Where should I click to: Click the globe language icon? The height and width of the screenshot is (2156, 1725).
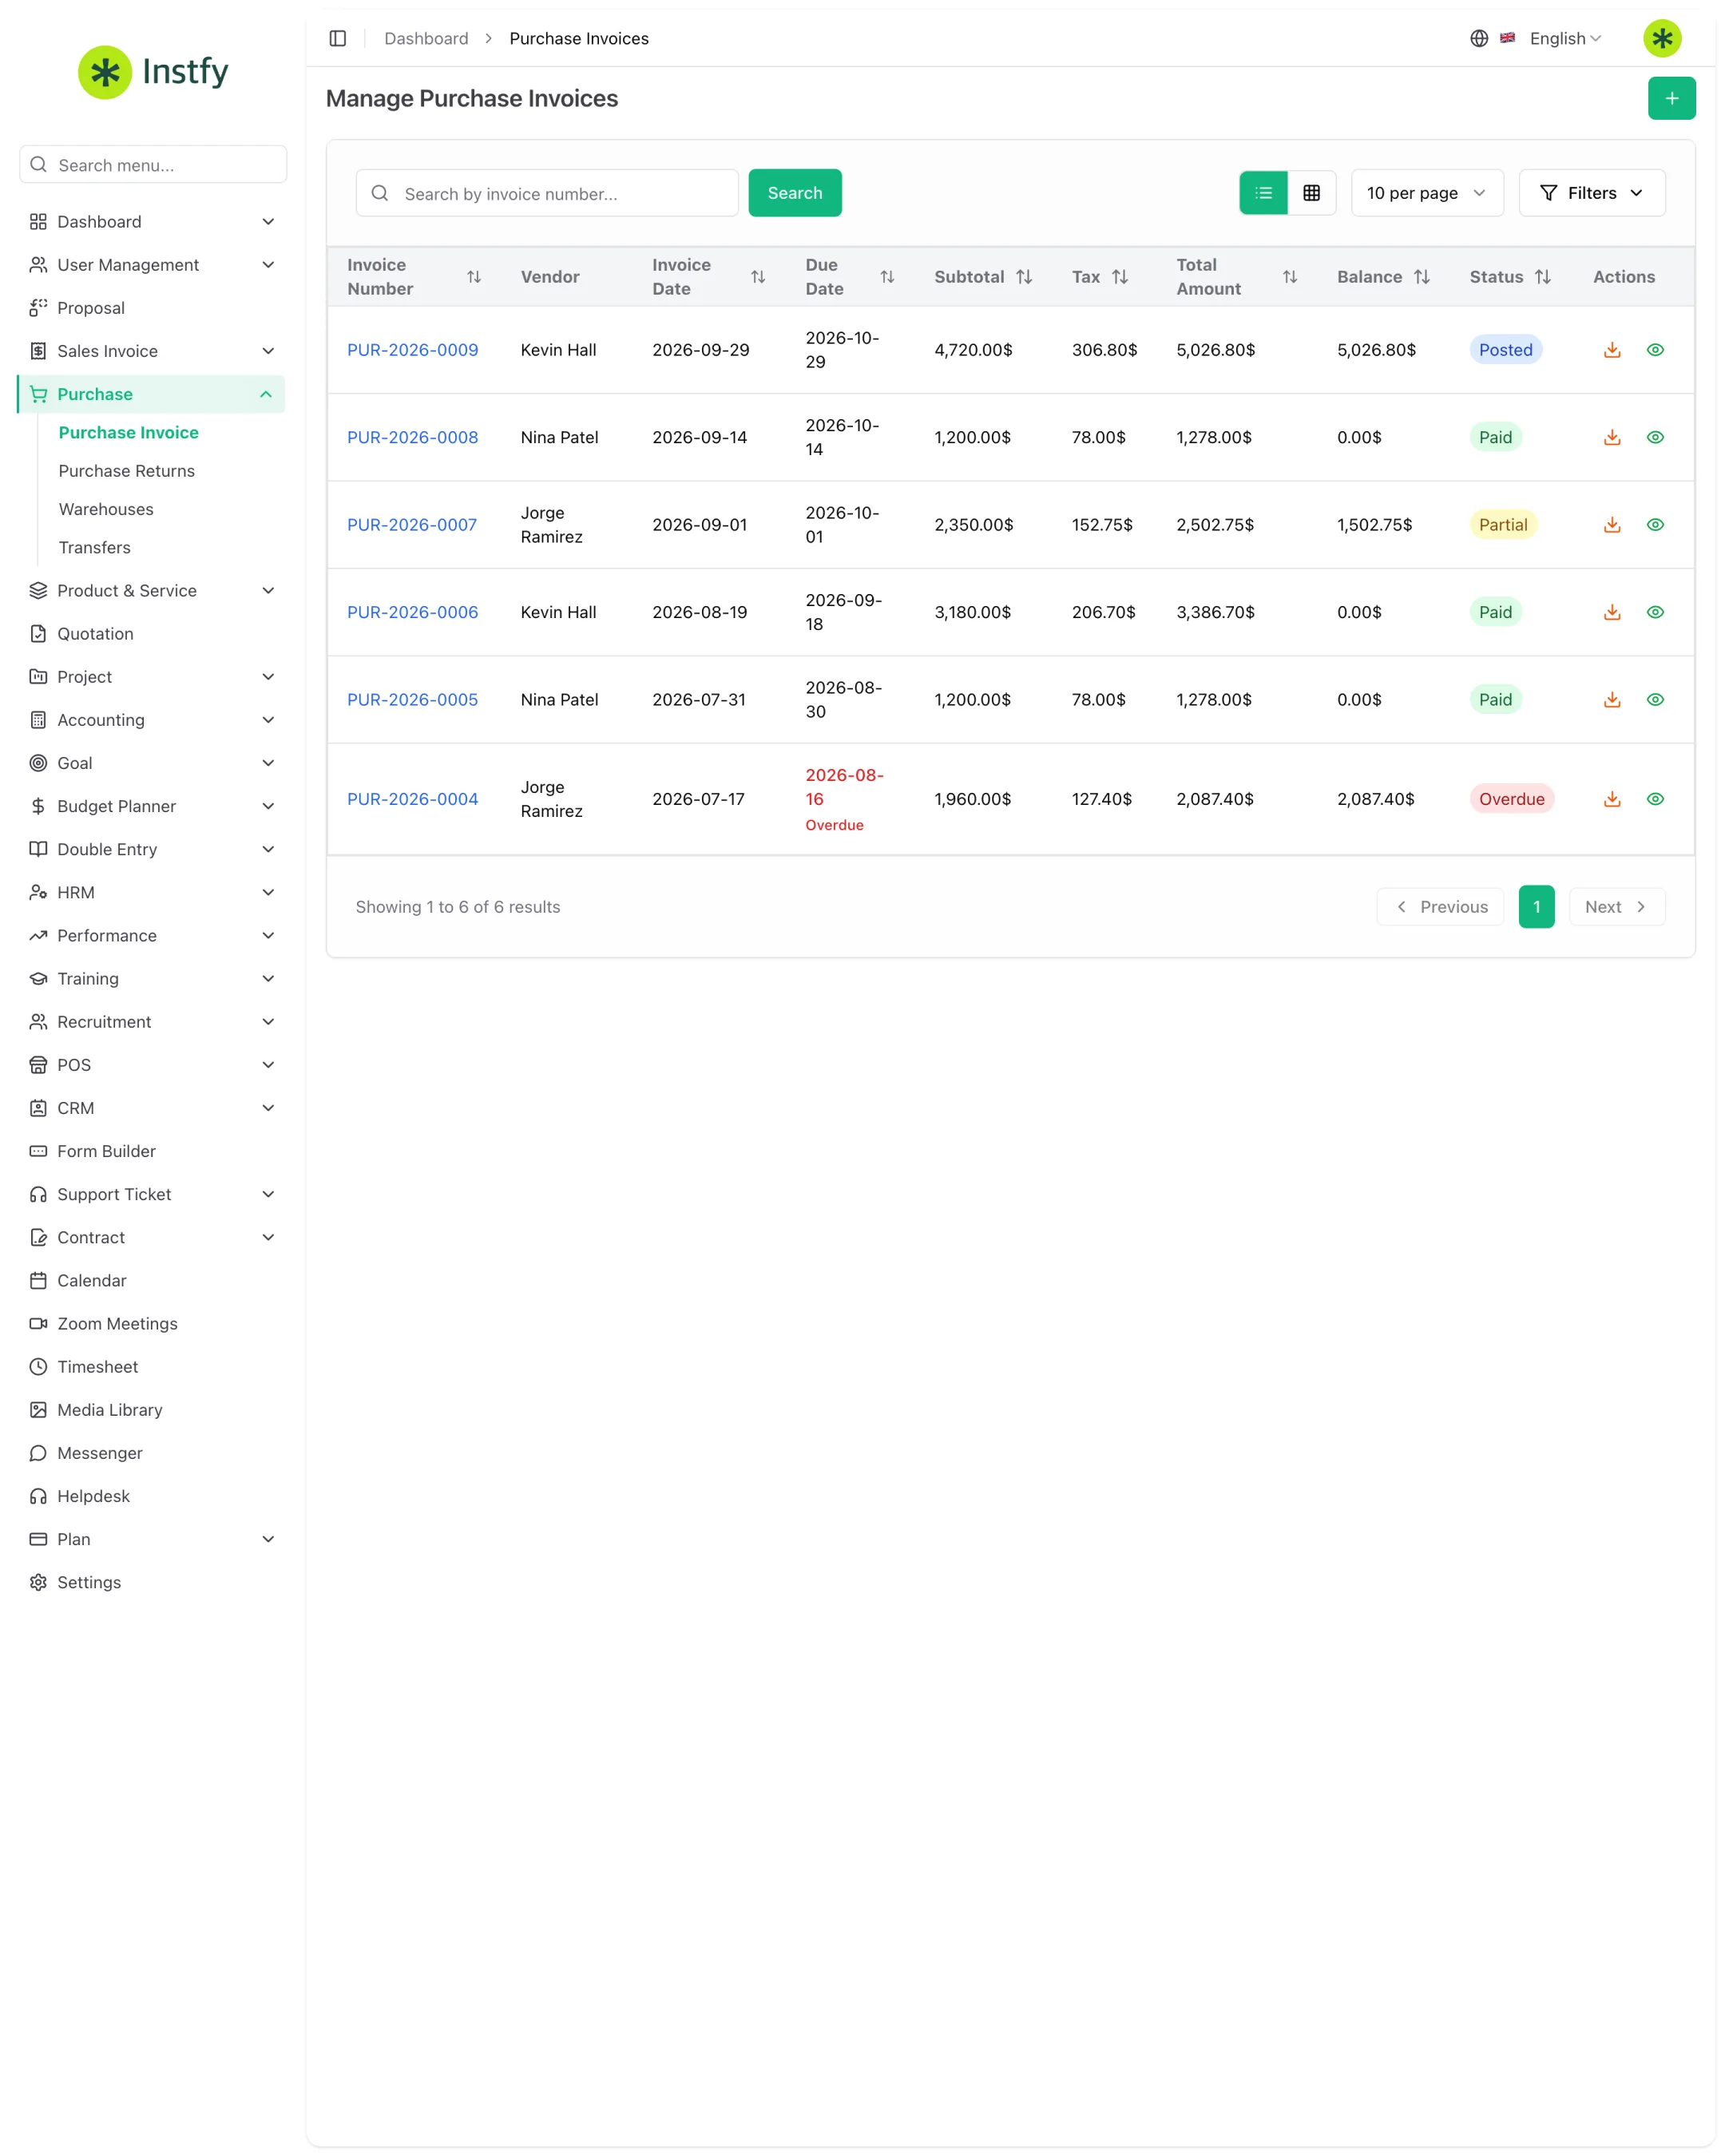tap(1478, 38)
